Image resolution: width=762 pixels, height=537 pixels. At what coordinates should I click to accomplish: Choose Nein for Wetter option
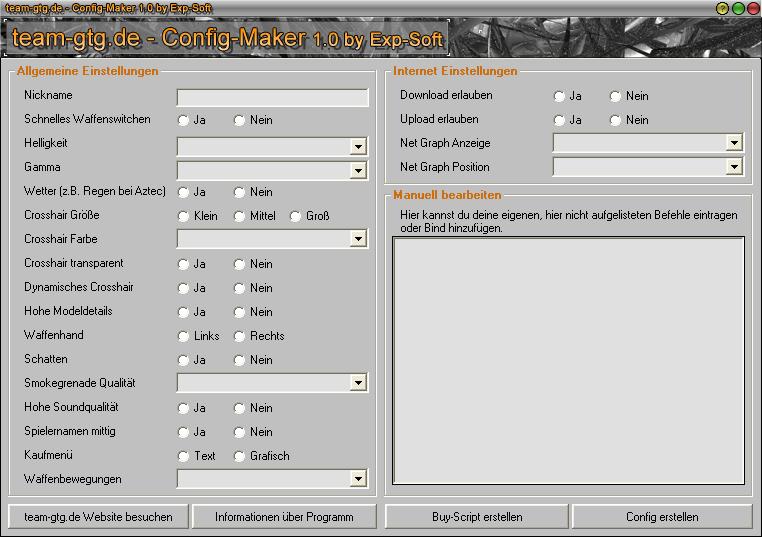pos(240,192)
